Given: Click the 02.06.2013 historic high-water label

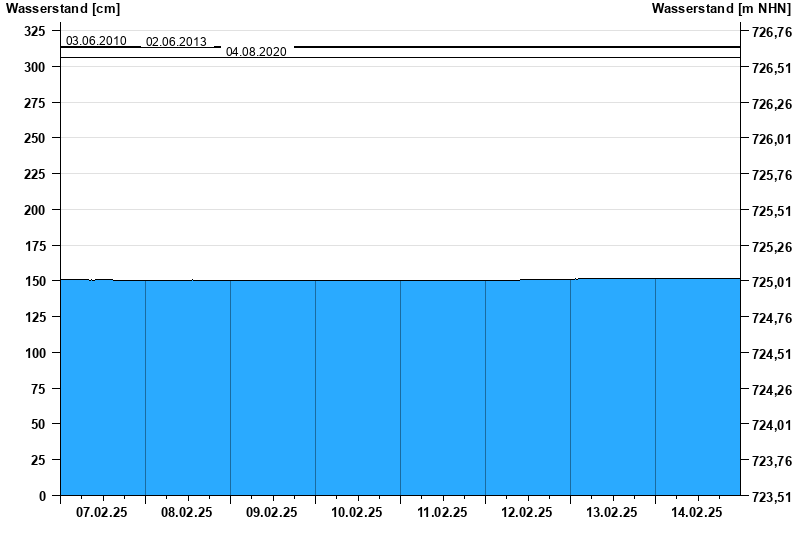Looking at the screenshot, I should 176,42.
